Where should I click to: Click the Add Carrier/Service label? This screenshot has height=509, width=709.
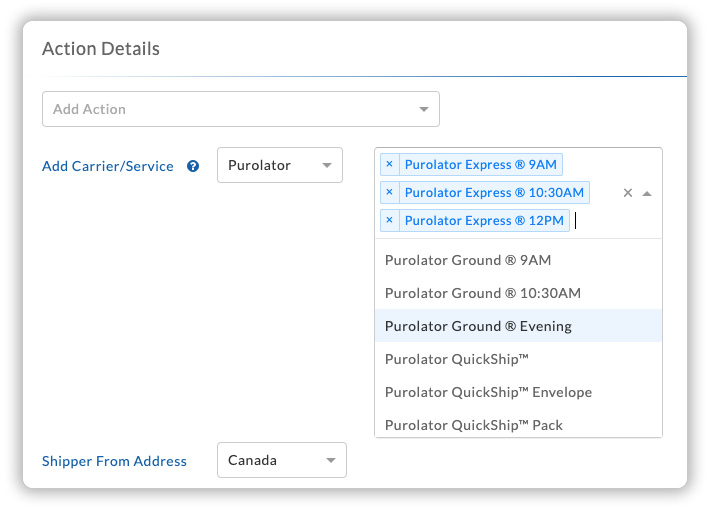pyautogui.click(x=108, y=166)
